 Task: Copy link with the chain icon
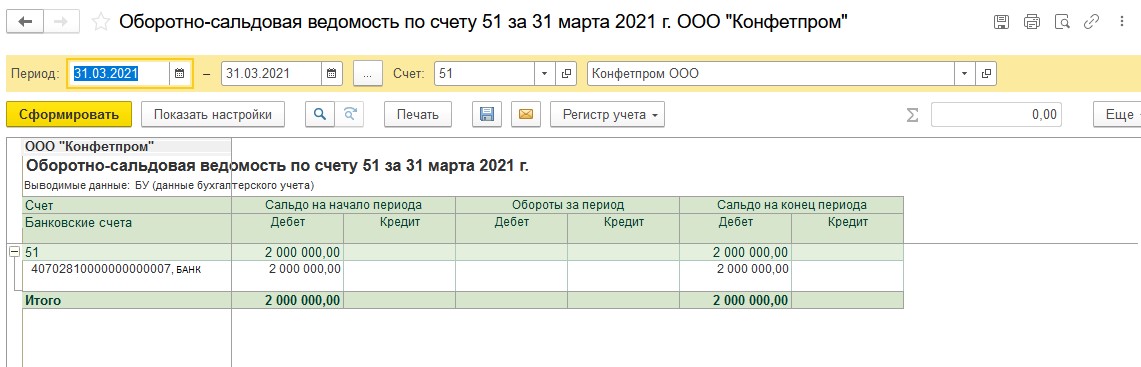1092,22
